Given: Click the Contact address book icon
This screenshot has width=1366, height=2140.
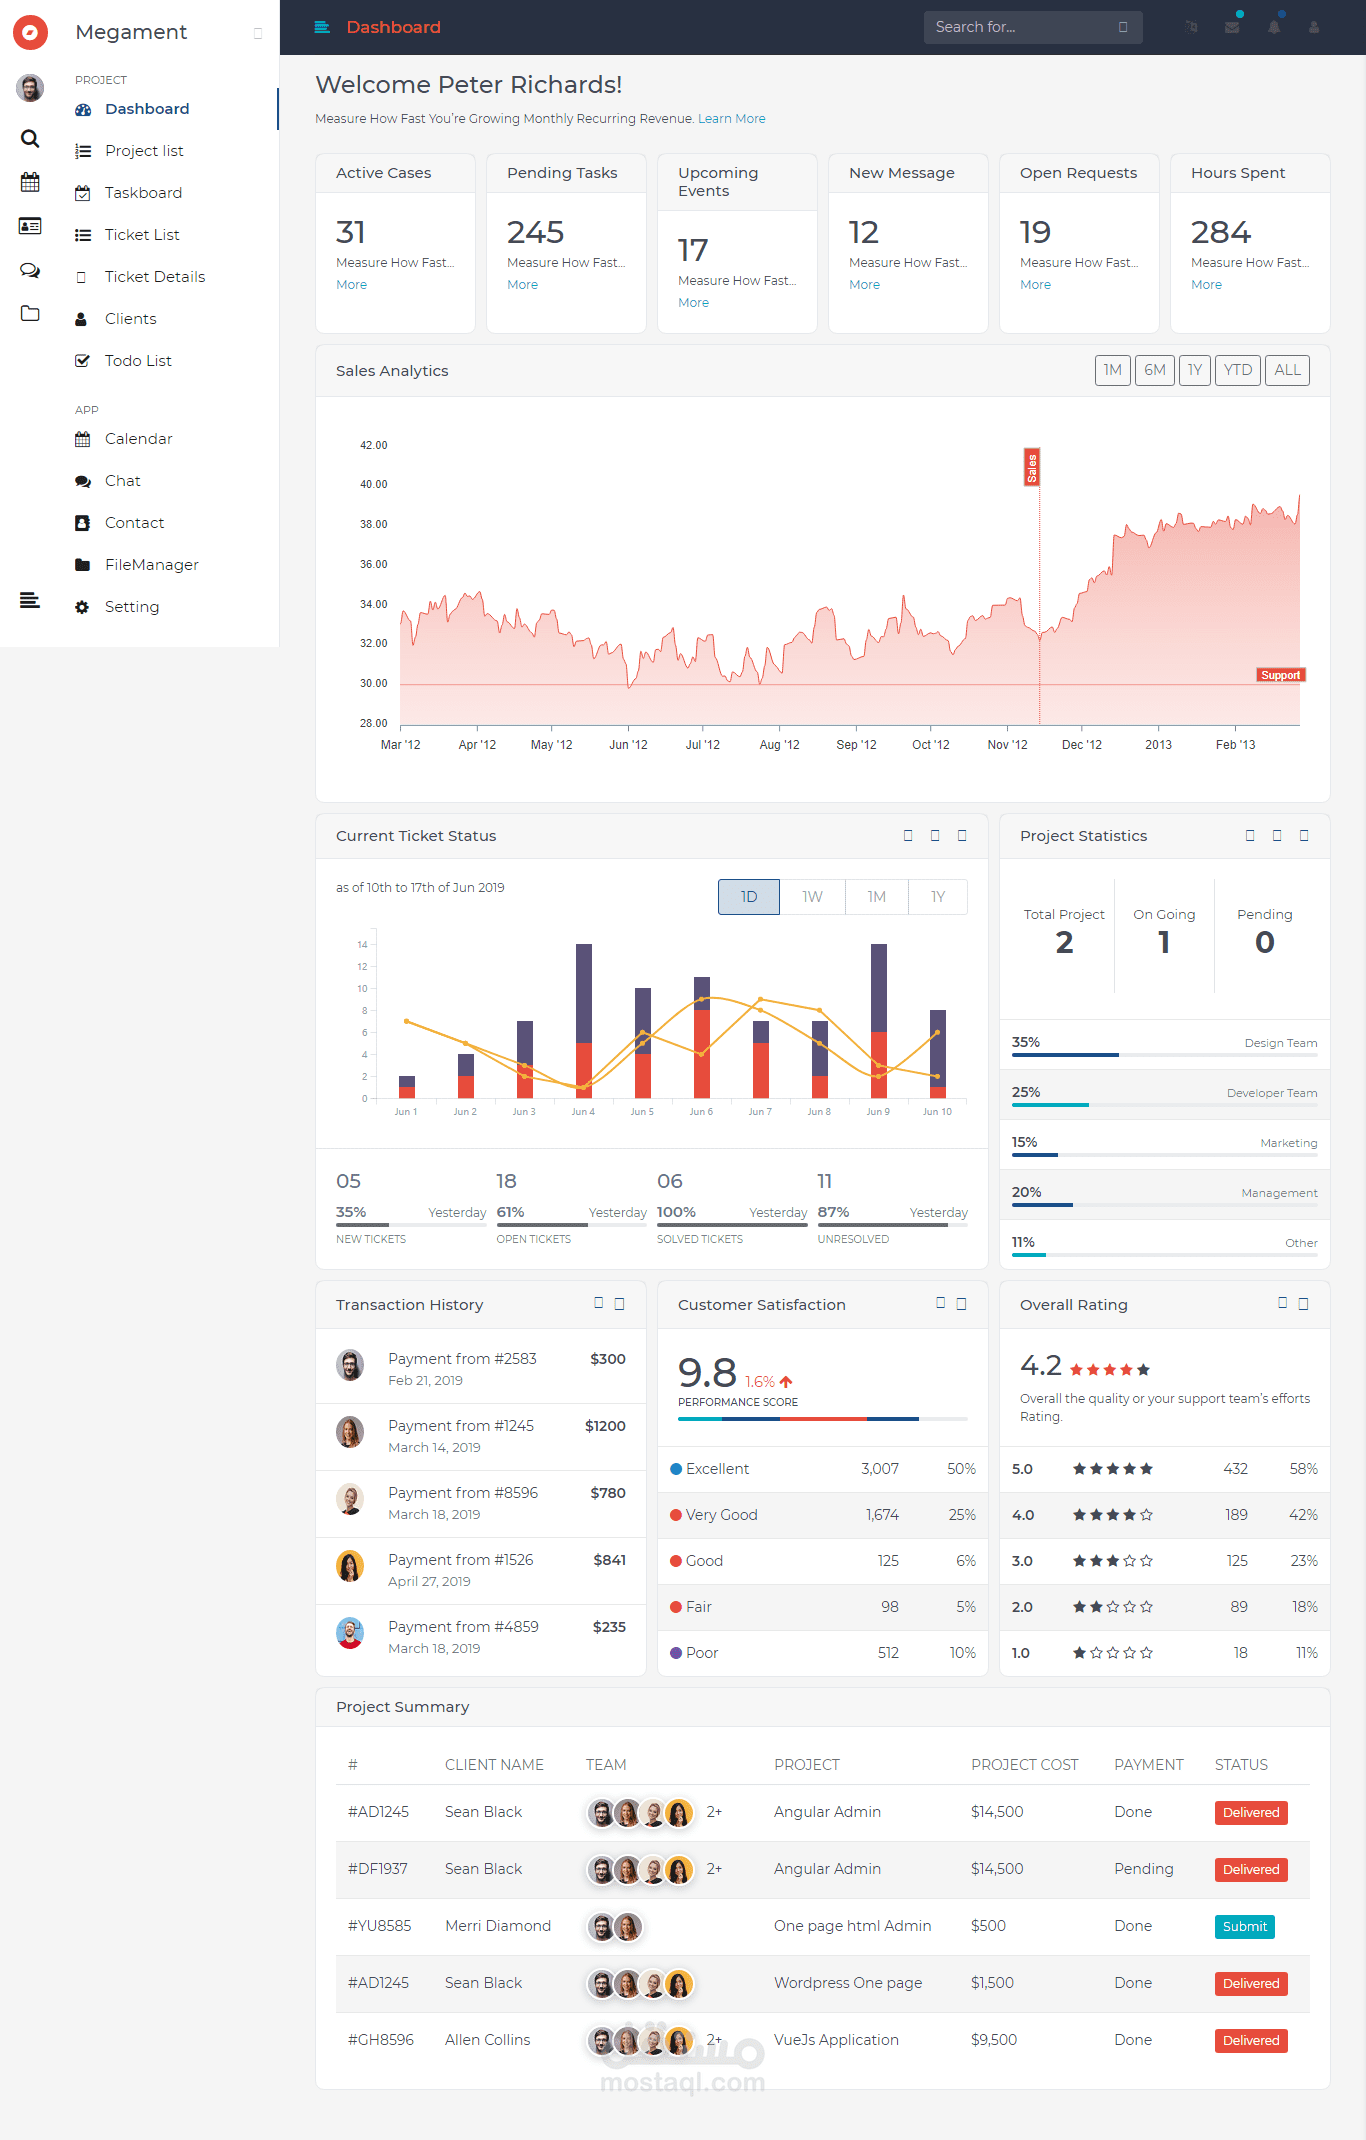Looking at the screenshot, I should 82,523.
